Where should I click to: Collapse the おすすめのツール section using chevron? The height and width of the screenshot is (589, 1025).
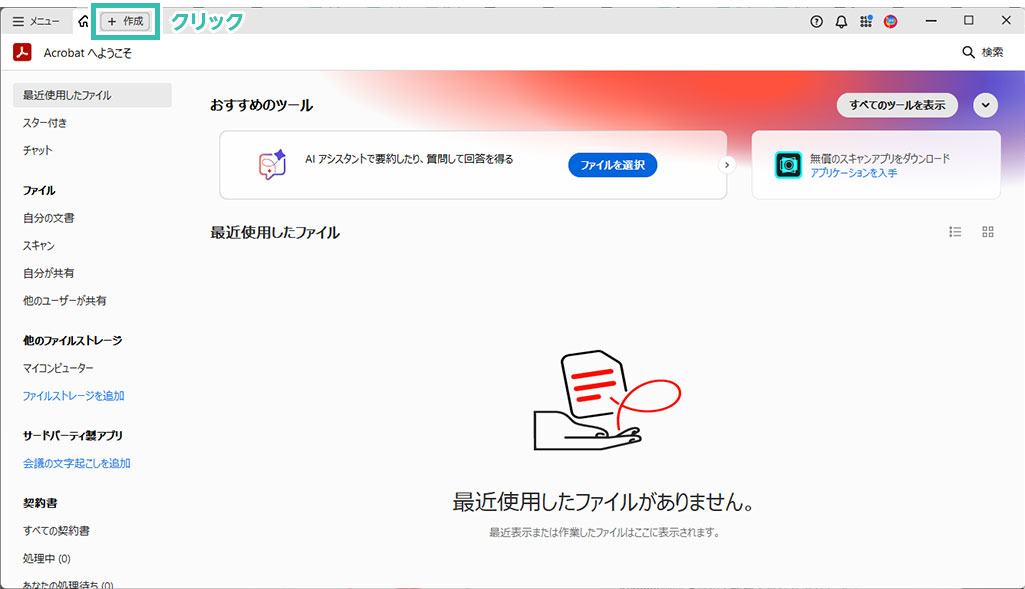[x=985, y=105]
